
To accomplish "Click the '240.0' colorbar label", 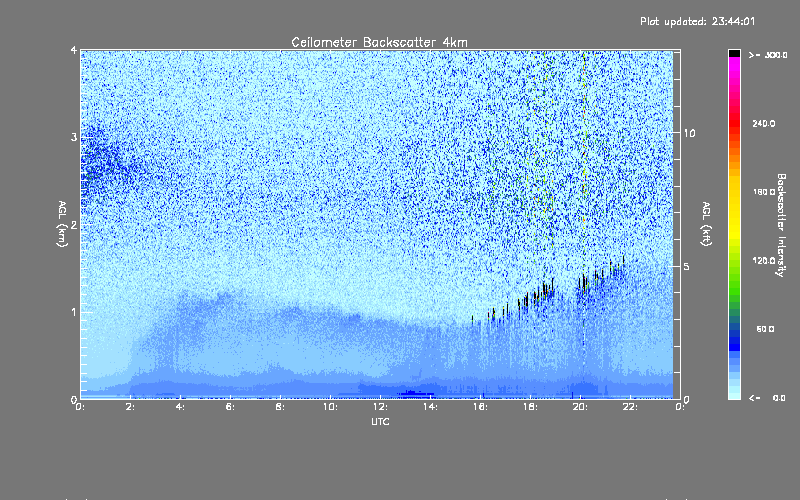I will pyautogui.click(x=764, y=123).
